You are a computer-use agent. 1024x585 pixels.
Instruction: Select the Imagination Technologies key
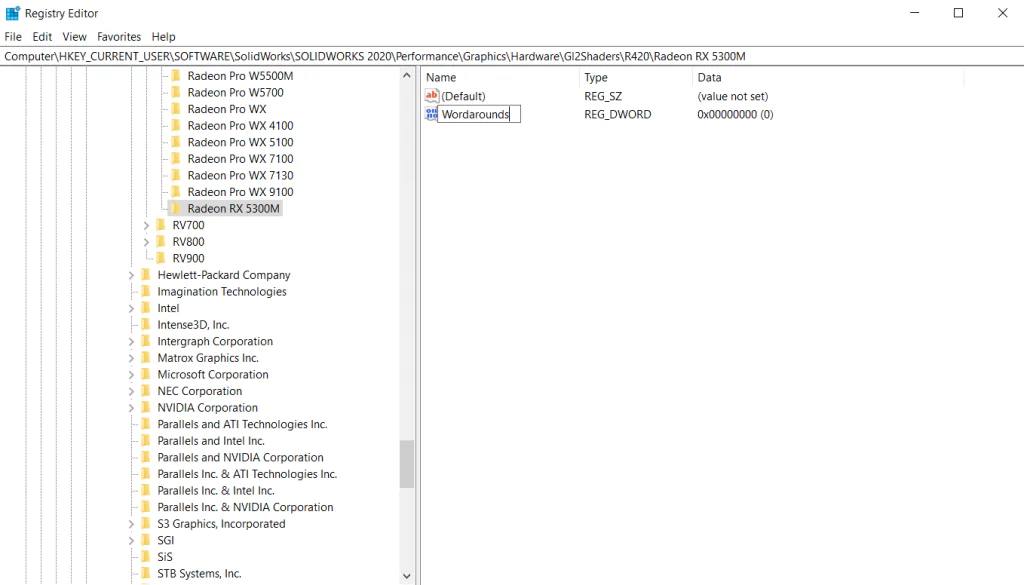coord(222,292)
